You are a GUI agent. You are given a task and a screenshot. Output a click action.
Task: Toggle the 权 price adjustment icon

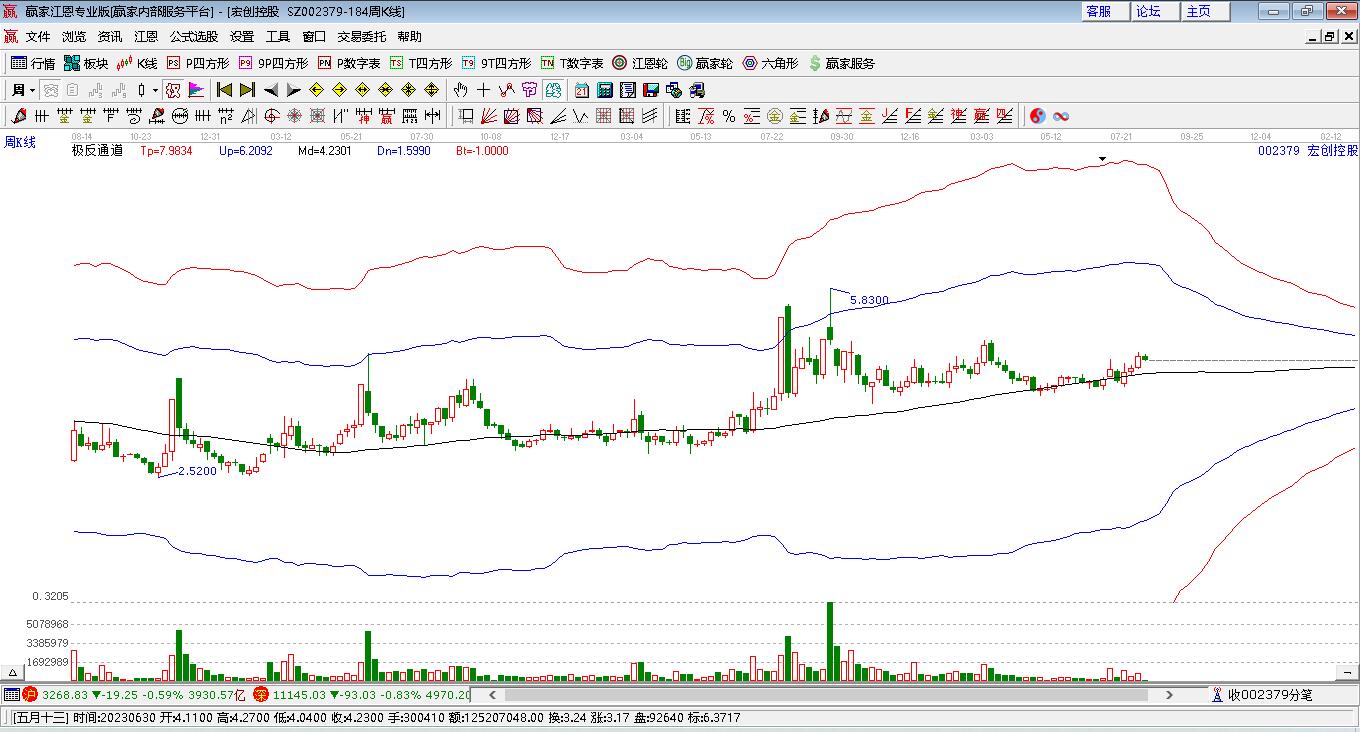point(173,90)
